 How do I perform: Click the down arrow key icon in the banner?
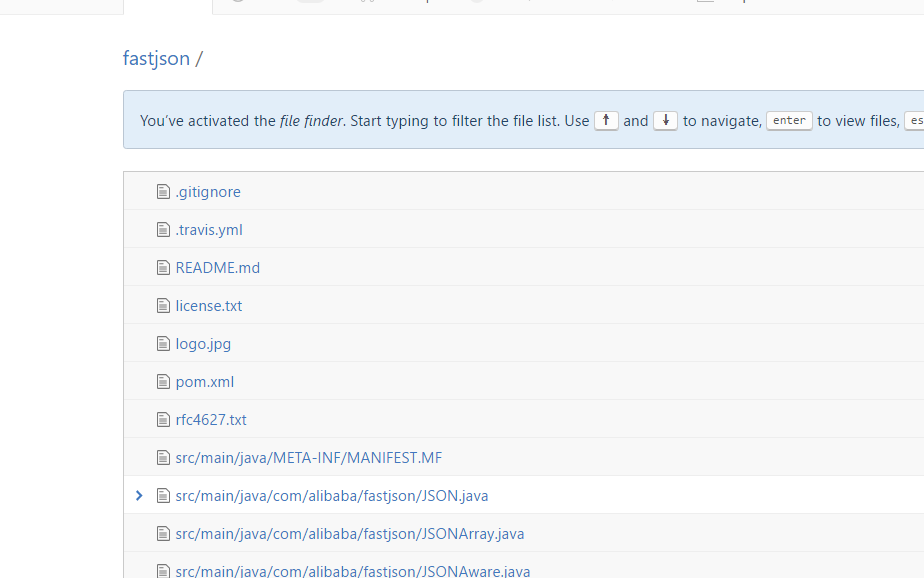(665, 119)
